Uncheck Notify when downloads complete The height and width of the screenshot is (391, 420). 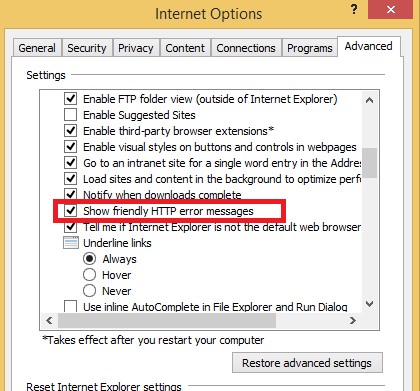coord(70,194)
